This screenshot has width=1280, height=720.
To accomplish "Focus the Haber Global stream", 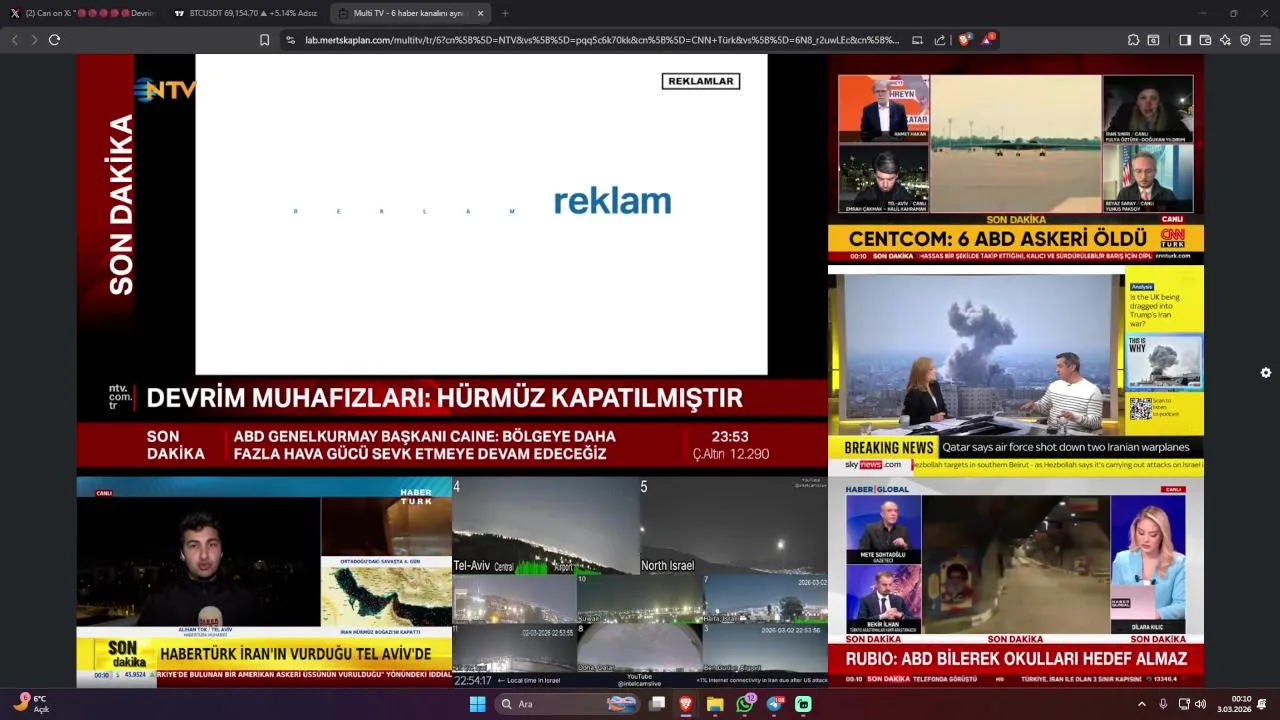I will (1016, 582).
